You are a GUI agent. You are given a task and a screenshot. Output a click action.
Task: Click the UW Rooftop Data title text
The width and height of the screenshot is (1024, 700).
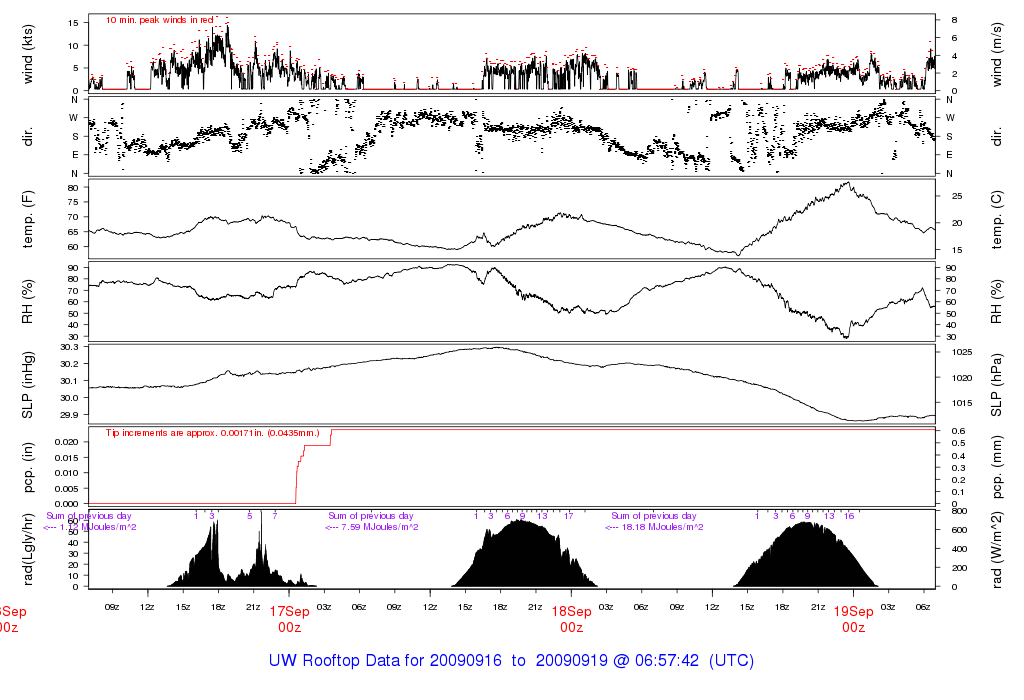pyautogui.click(x=511, y=660)
